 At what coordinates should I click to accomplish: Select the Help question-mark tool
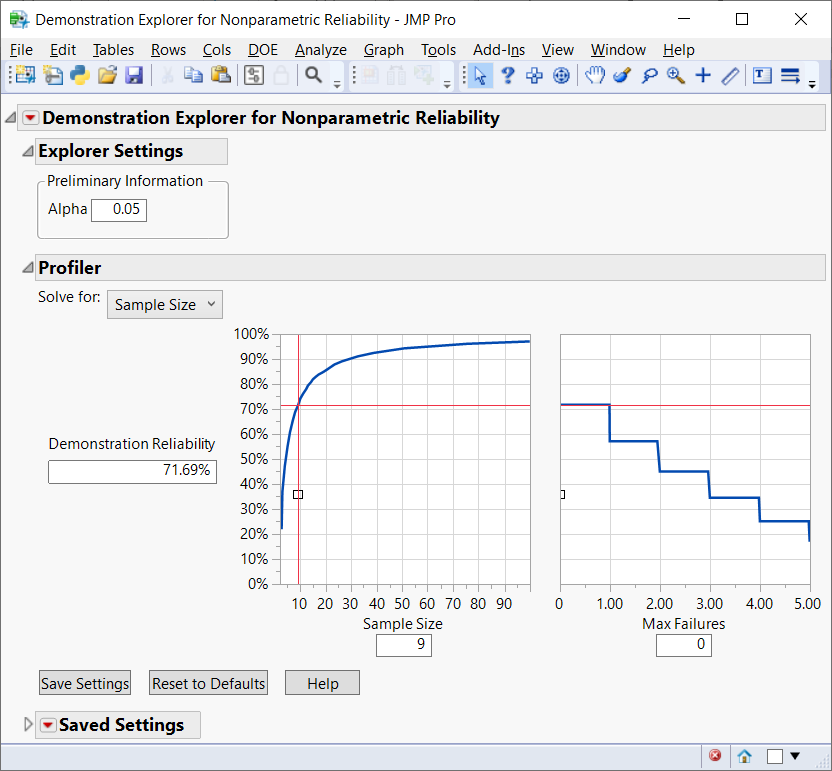(x=508, y=75)
